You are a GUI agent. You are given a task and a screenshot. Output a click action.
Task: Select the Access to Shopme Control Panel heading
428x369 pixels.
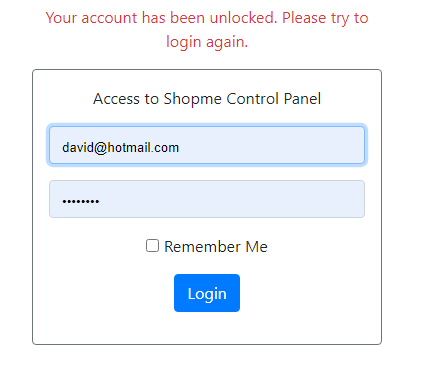click(207, 99)
